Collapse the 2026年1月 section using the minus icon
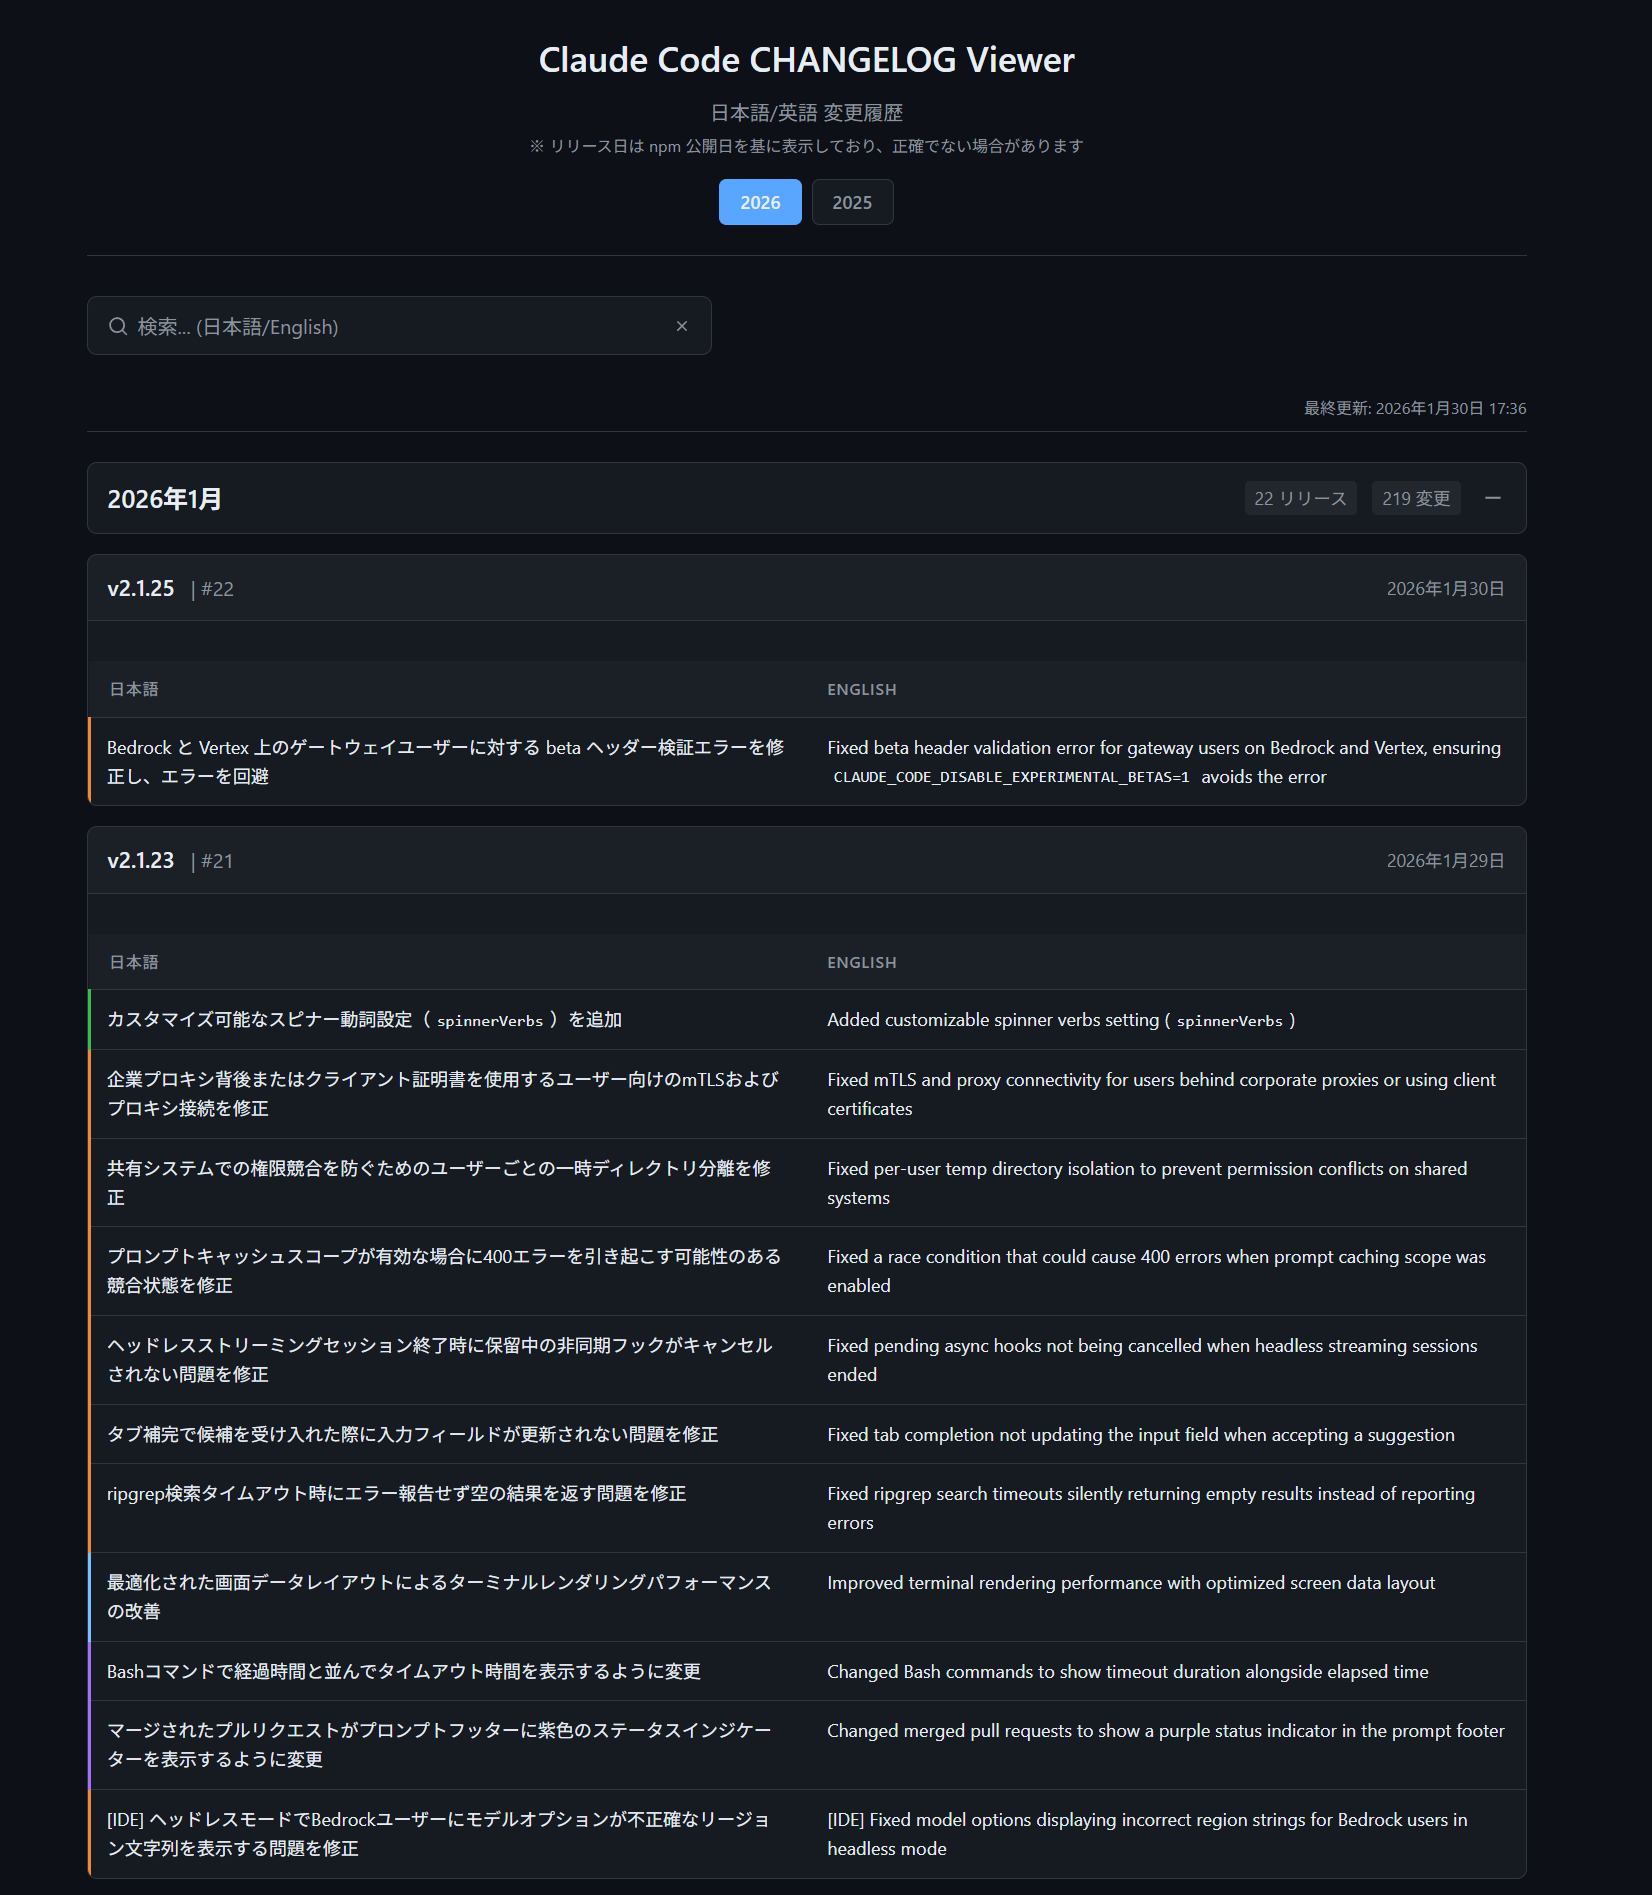This screenshot has width=1652, height=1895. 1492,498
